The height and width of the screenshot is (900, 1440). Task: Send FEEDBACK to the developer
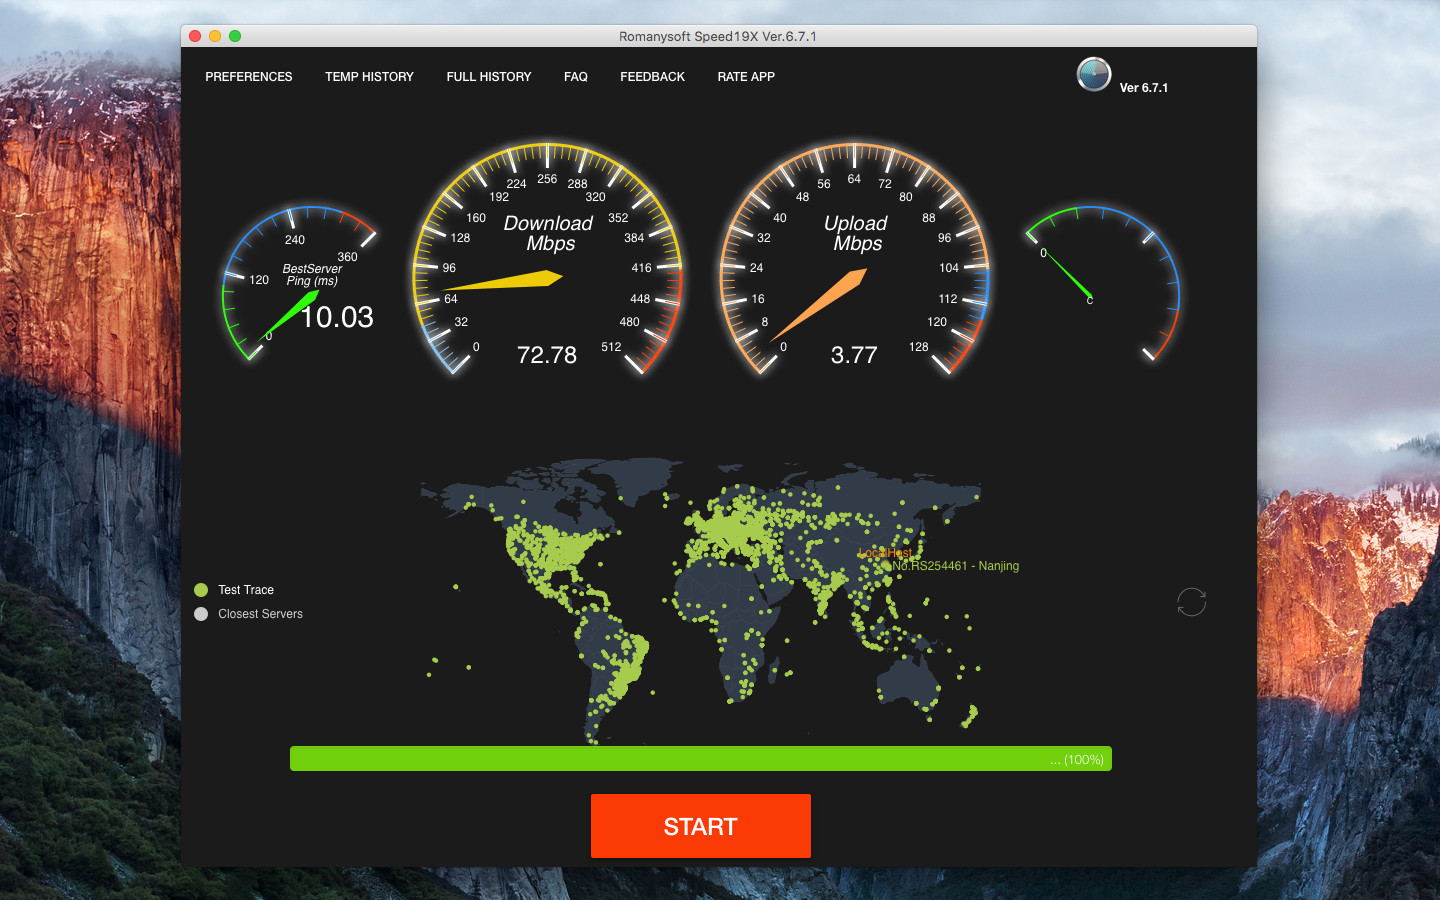click(652, 76)
